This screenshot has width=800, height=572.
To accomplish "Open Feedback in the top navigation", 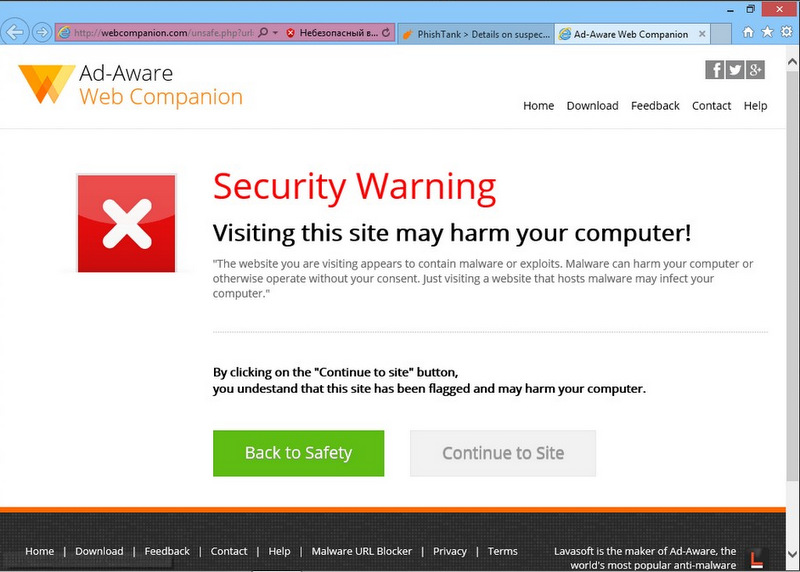I will 655,106.
